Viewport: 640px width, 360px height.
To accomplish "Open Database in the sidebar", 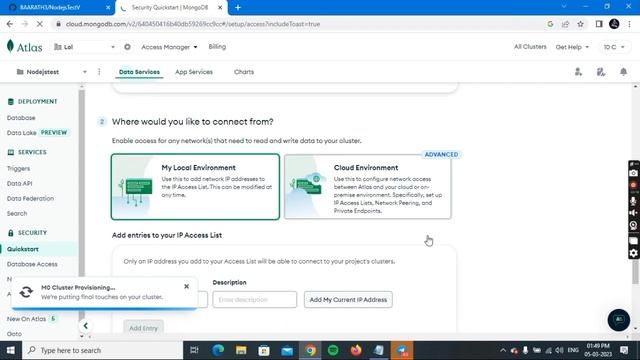I will point(21,118).
